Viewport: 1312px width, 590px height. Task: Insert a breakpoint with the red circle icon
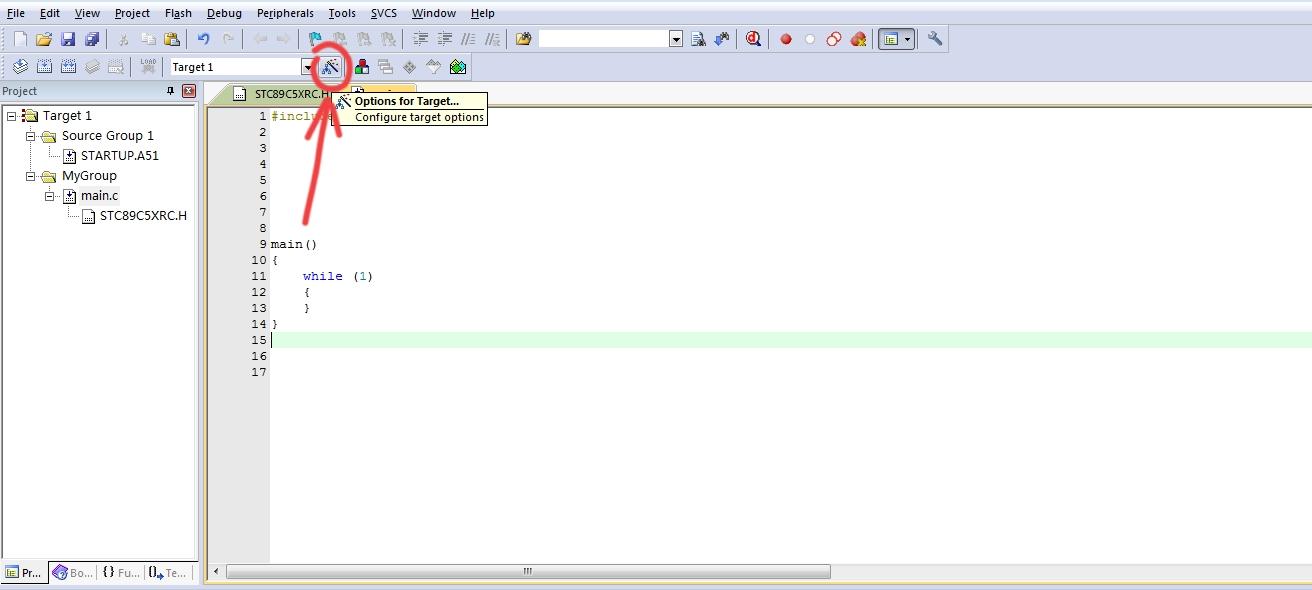coord(786,39)
